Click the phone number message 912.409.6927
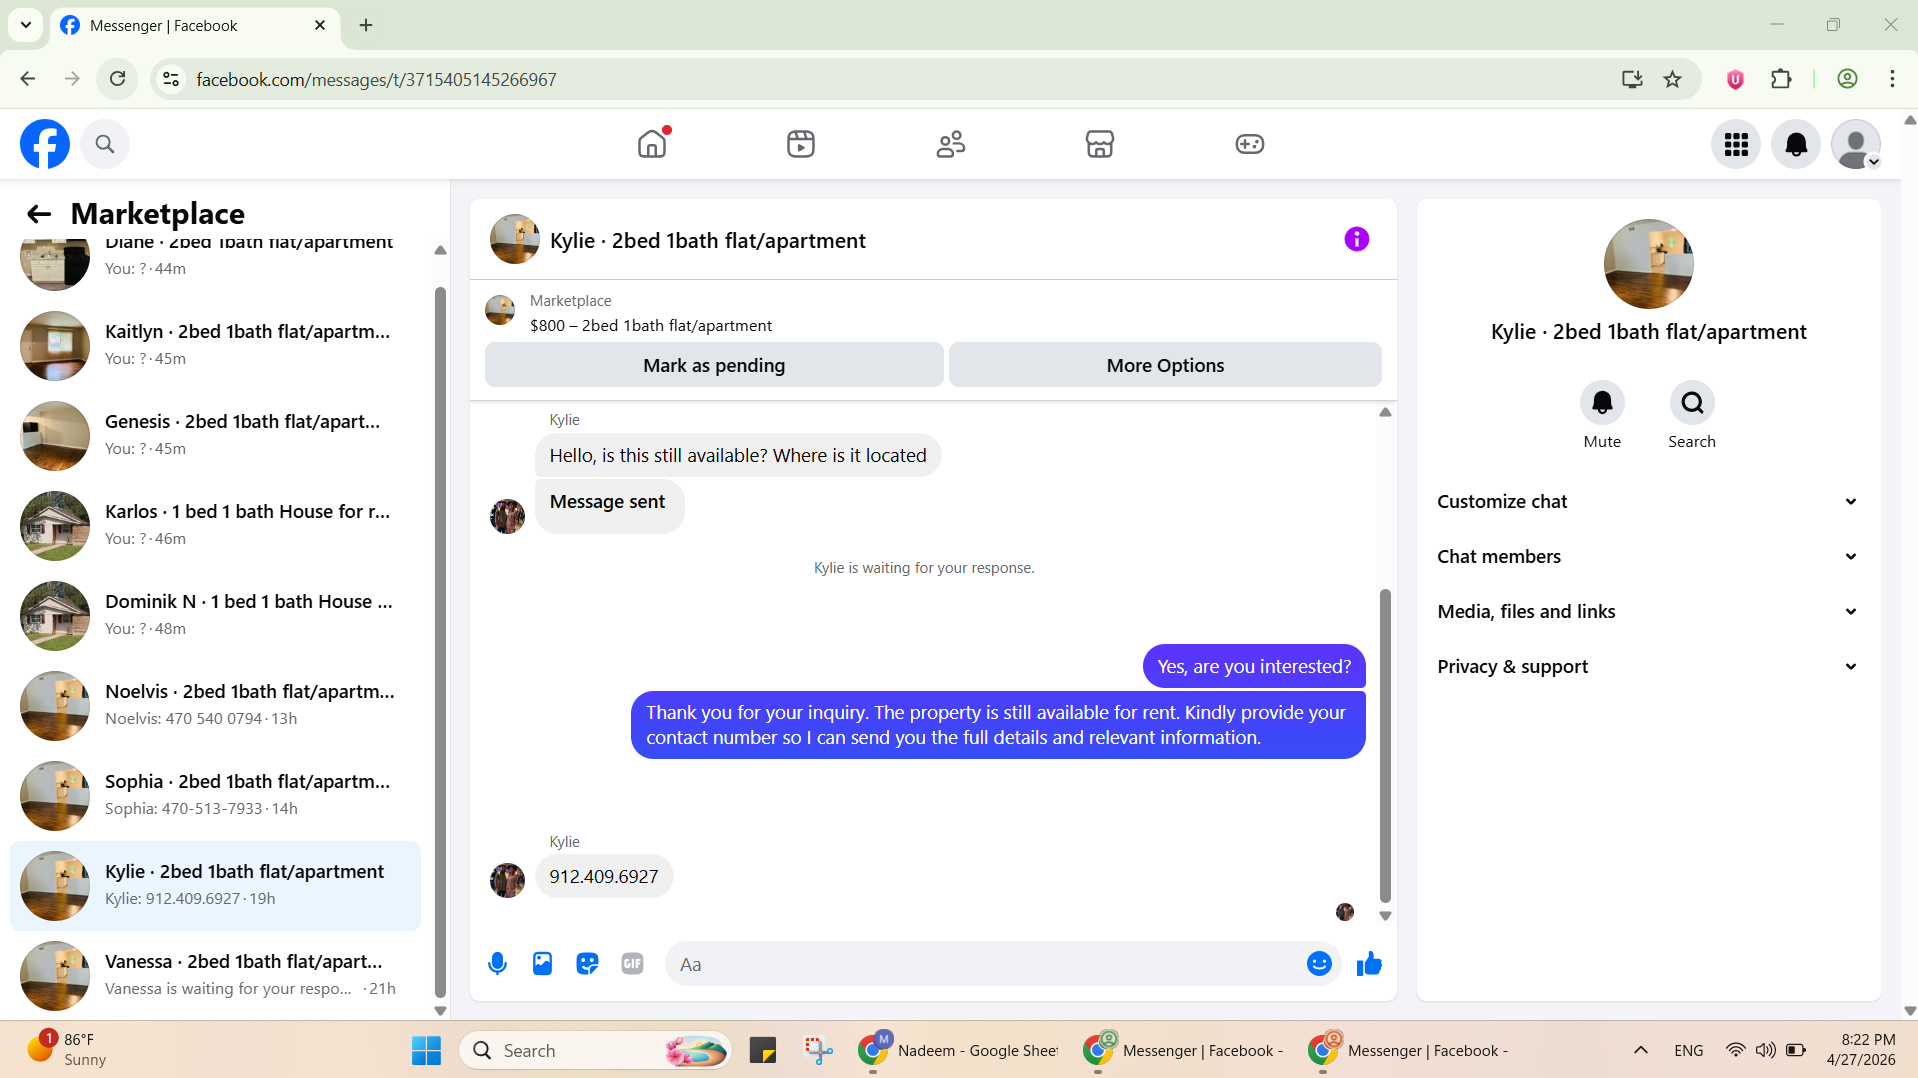 604,877
